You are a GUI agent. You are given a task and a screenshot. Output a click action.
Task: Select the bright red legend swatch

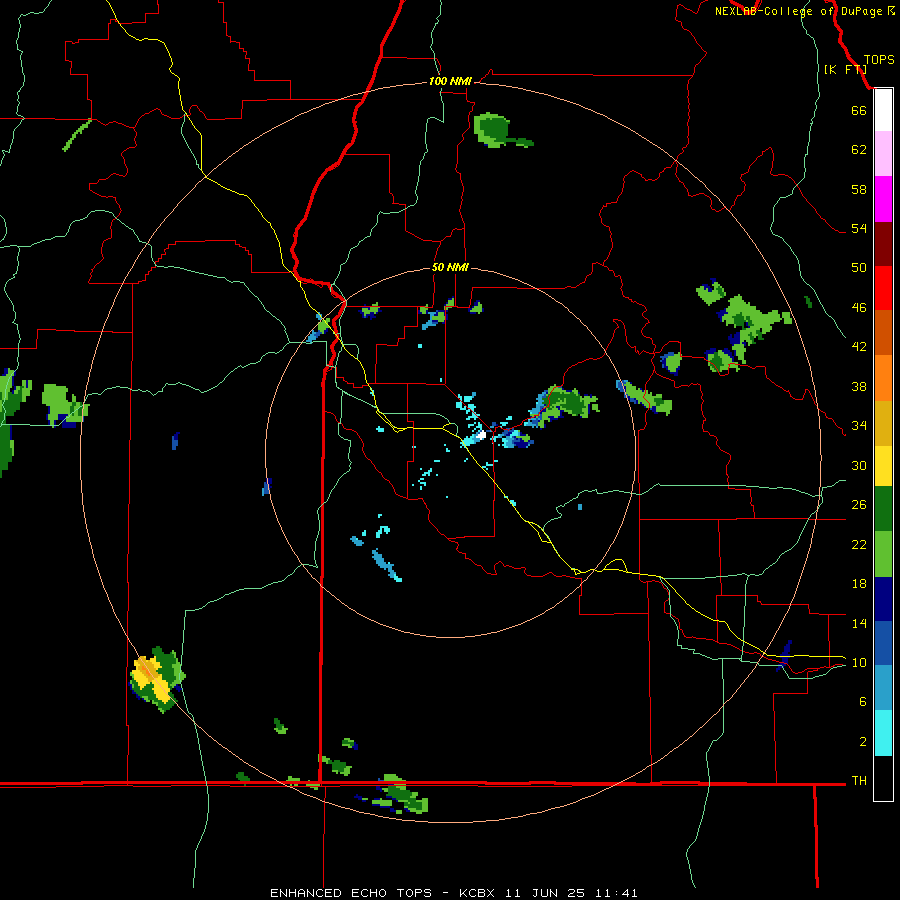883,288
